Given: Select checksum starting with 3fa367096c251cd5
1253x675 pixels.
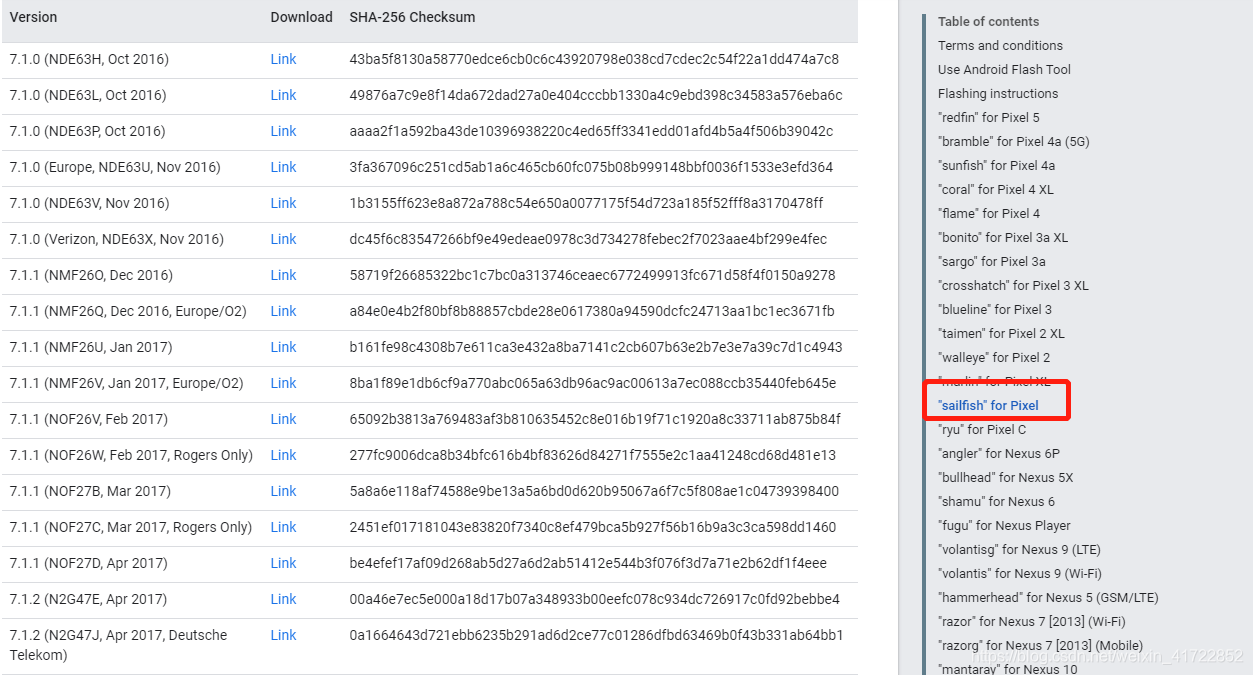Looking at the screenshot, I should (591, 167).
